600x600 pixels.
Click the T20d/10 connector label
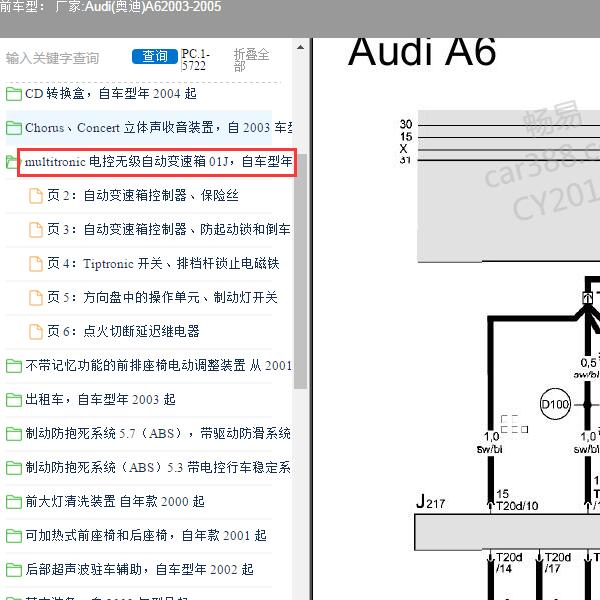click(517, 506)
